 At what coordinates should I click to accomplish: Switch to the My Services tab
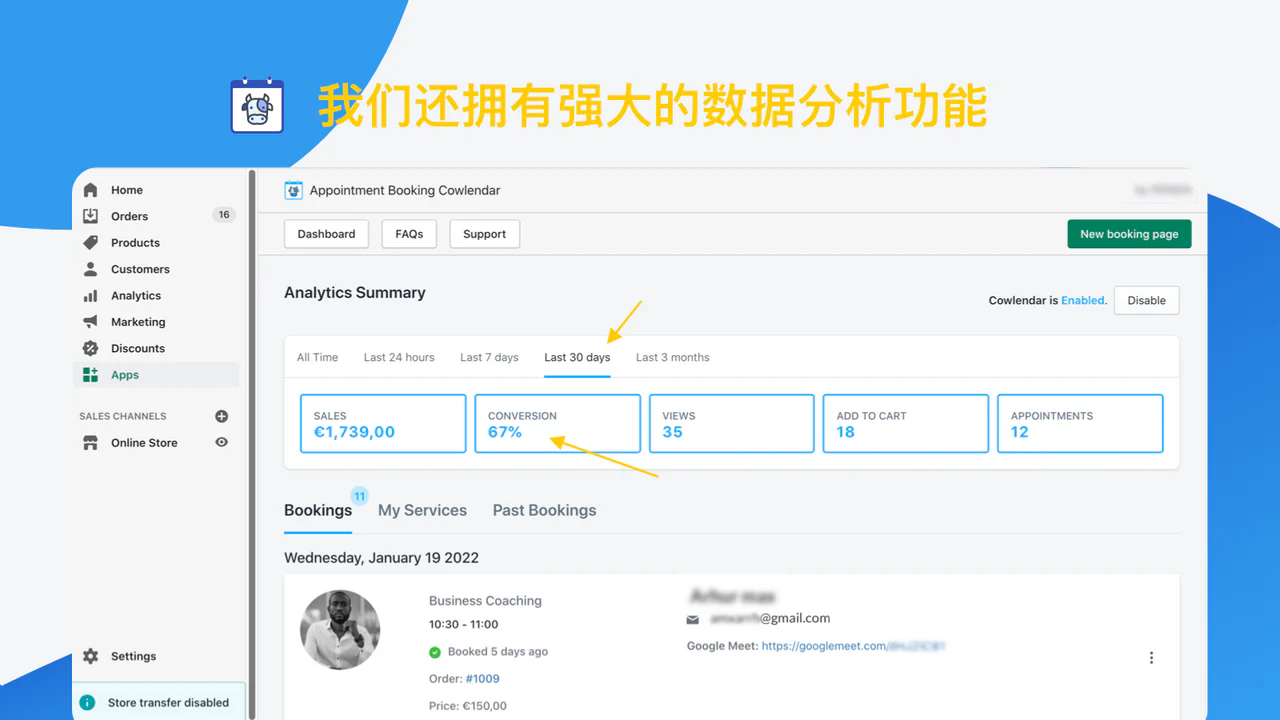tap(422, 510)
